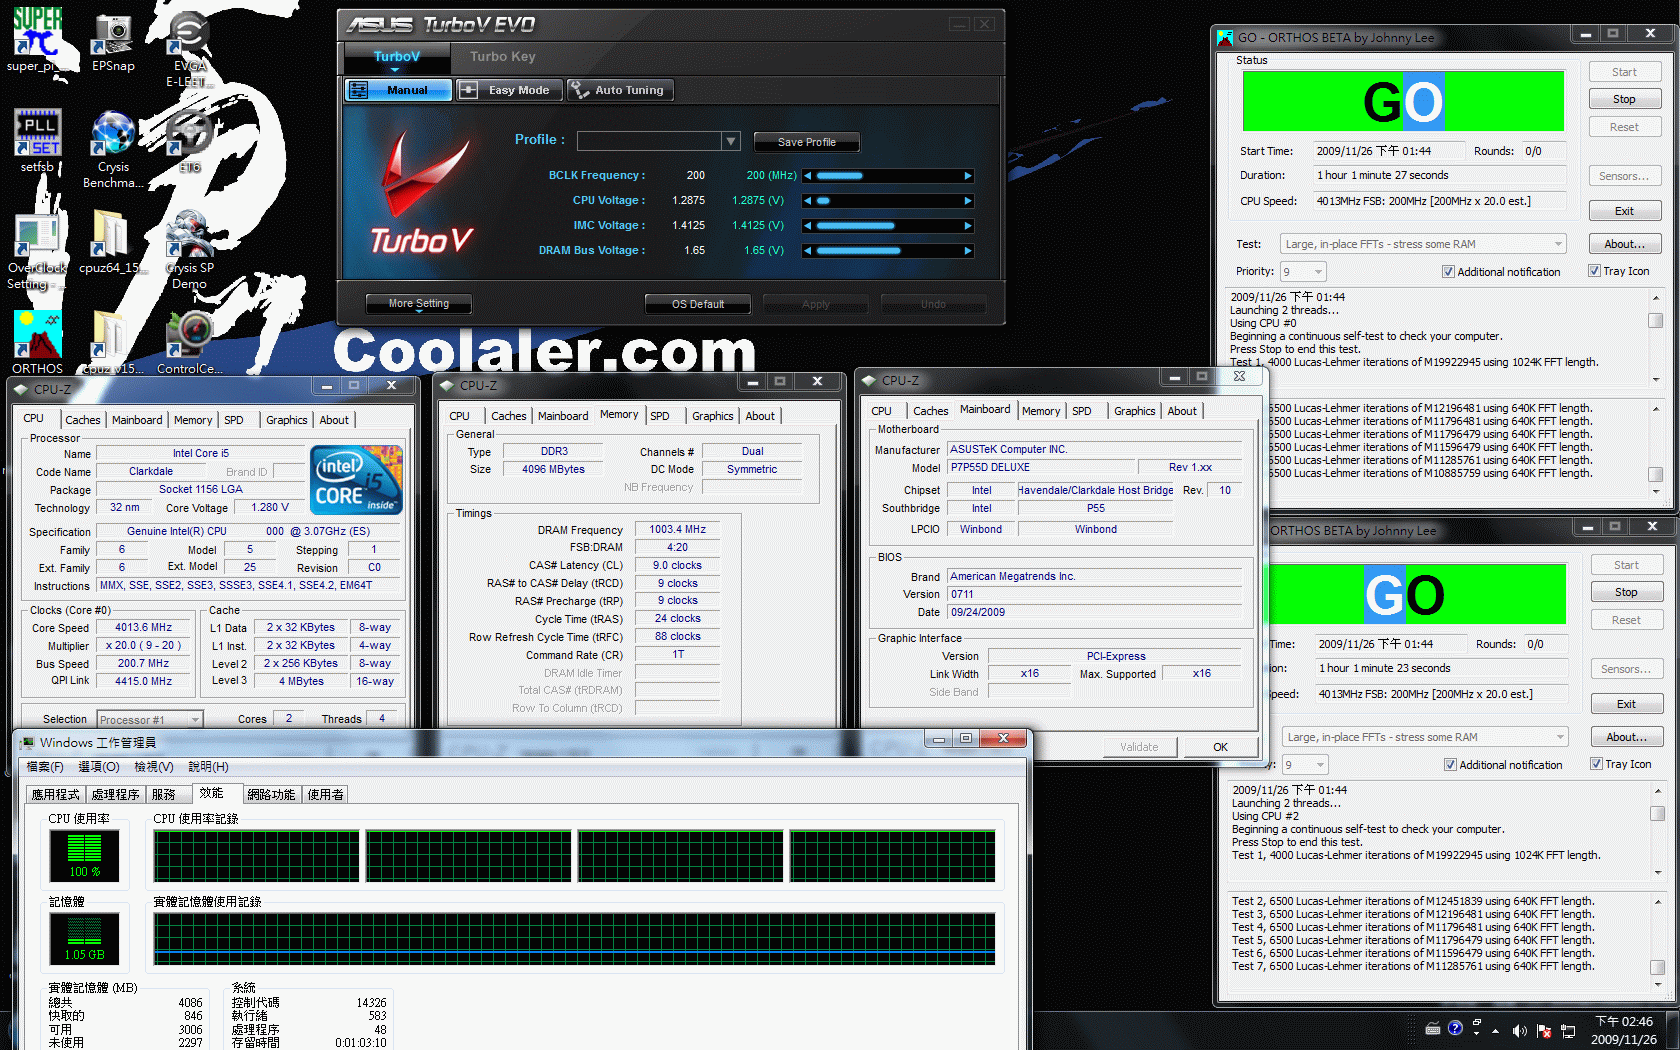Click the DRAM Bus Voltage slider track
The width and height of the screenshot is (1680, 1050).
[x=888, y=251]
